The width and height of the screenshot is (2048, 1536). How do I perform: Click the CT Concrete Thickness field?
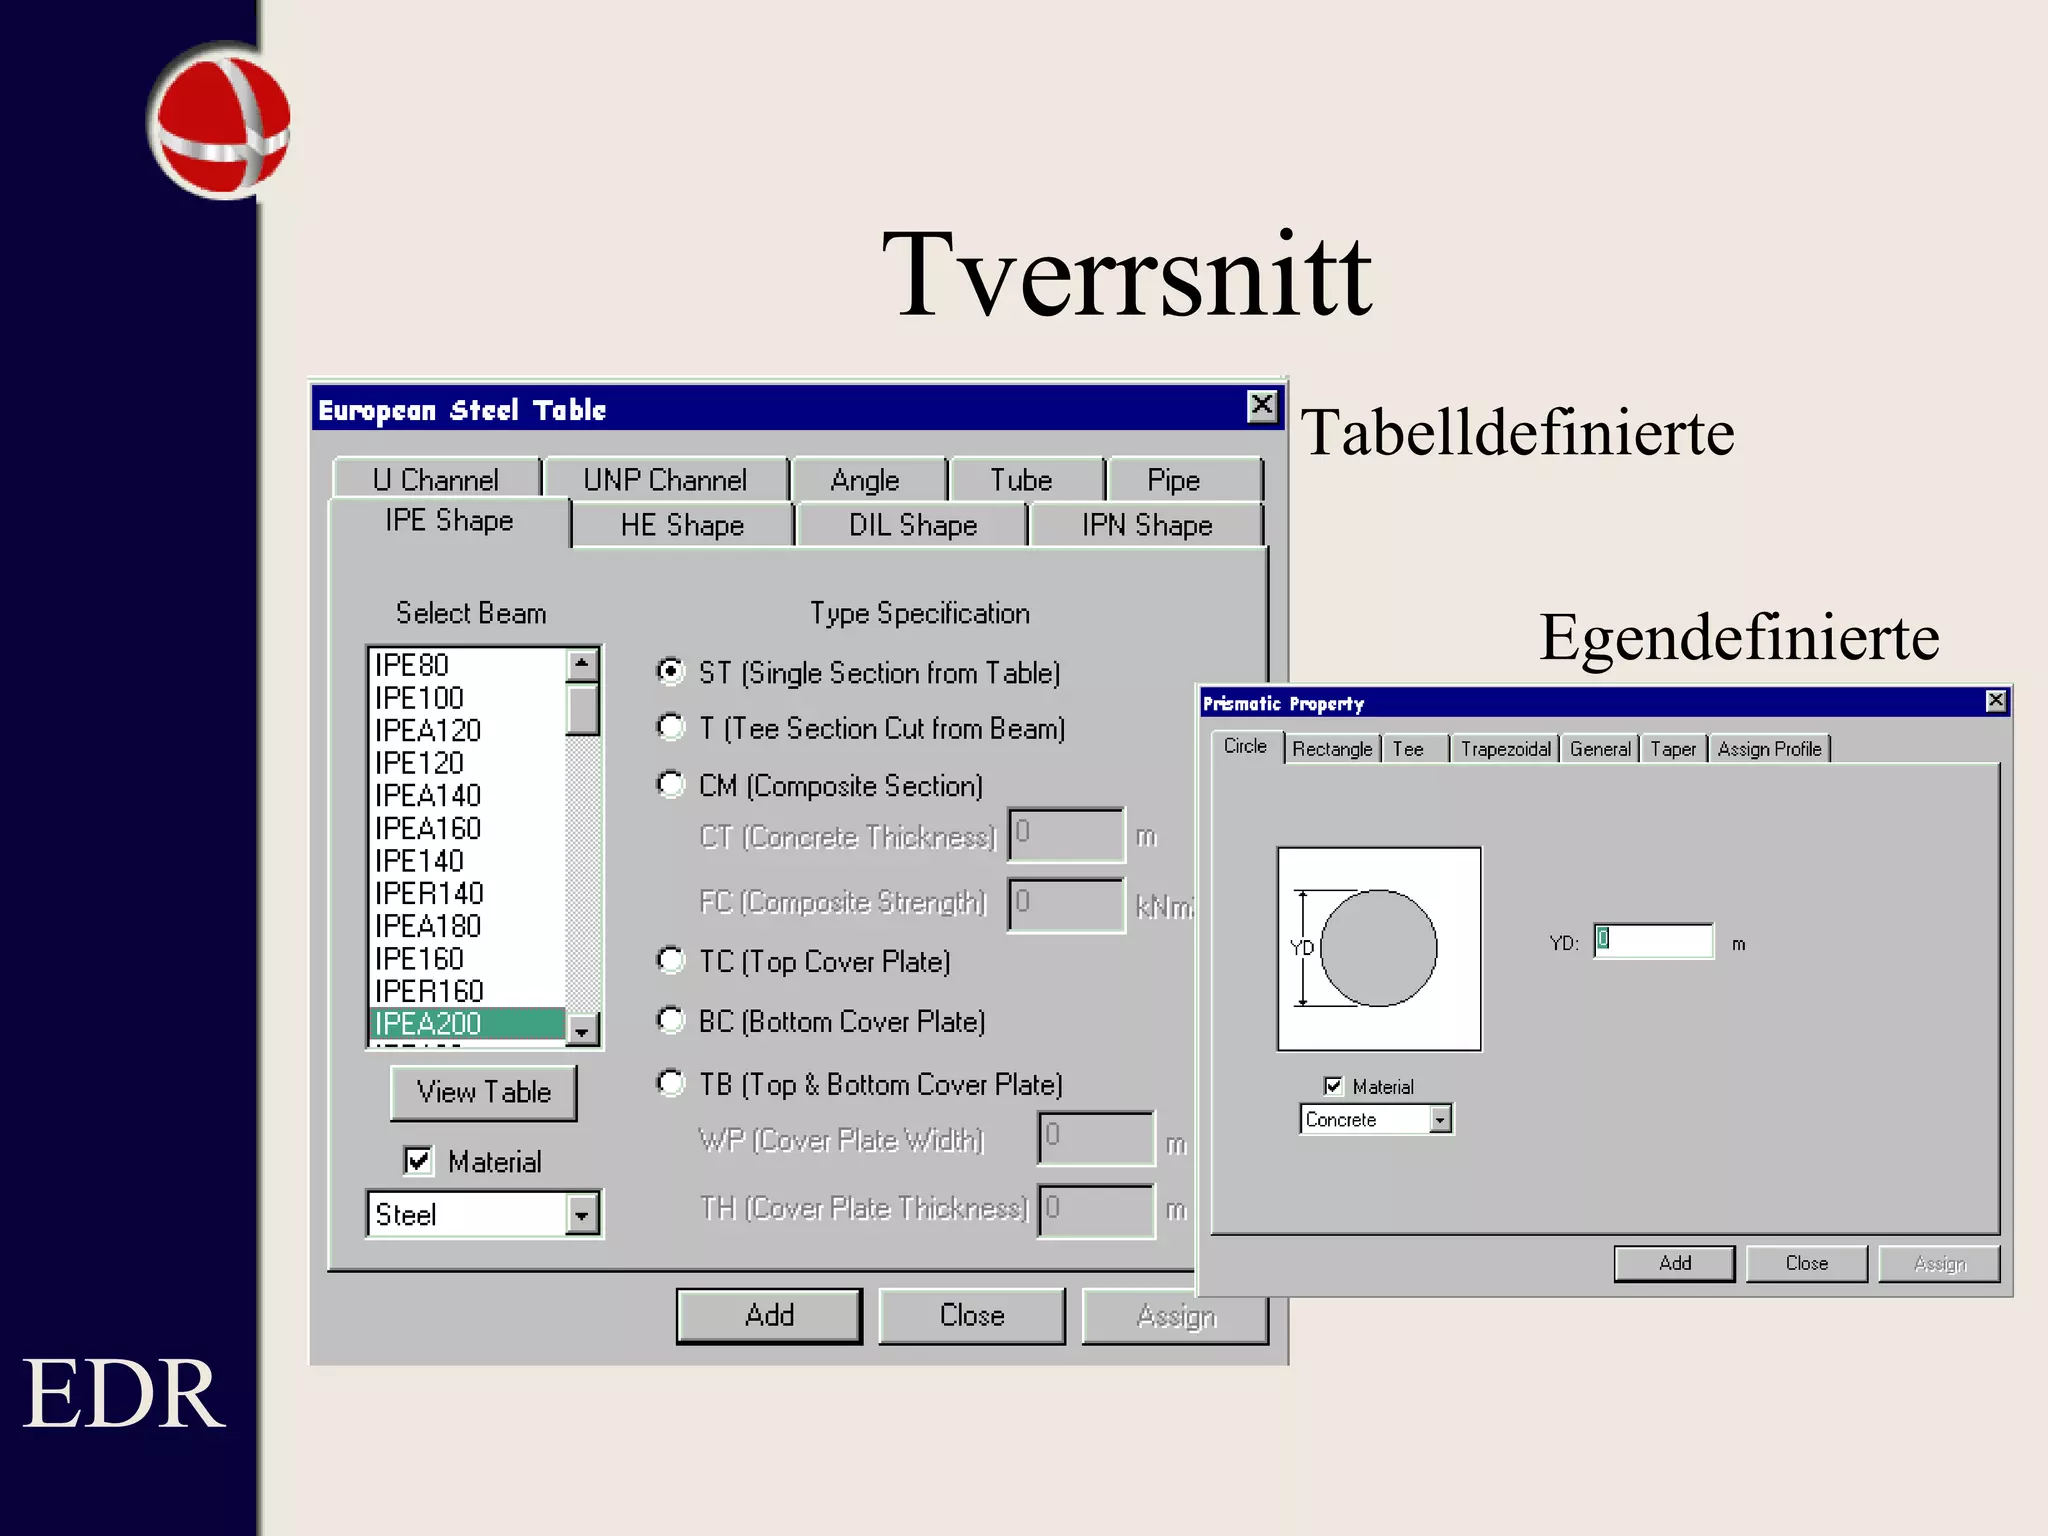1066,835
